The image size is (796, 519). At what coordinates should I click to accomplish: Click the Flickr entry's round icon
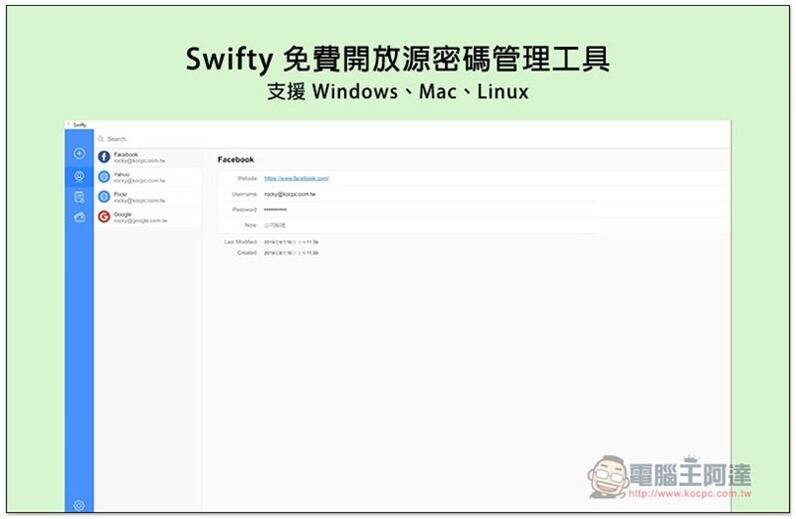pyautogui.click(x=104, y=197)
